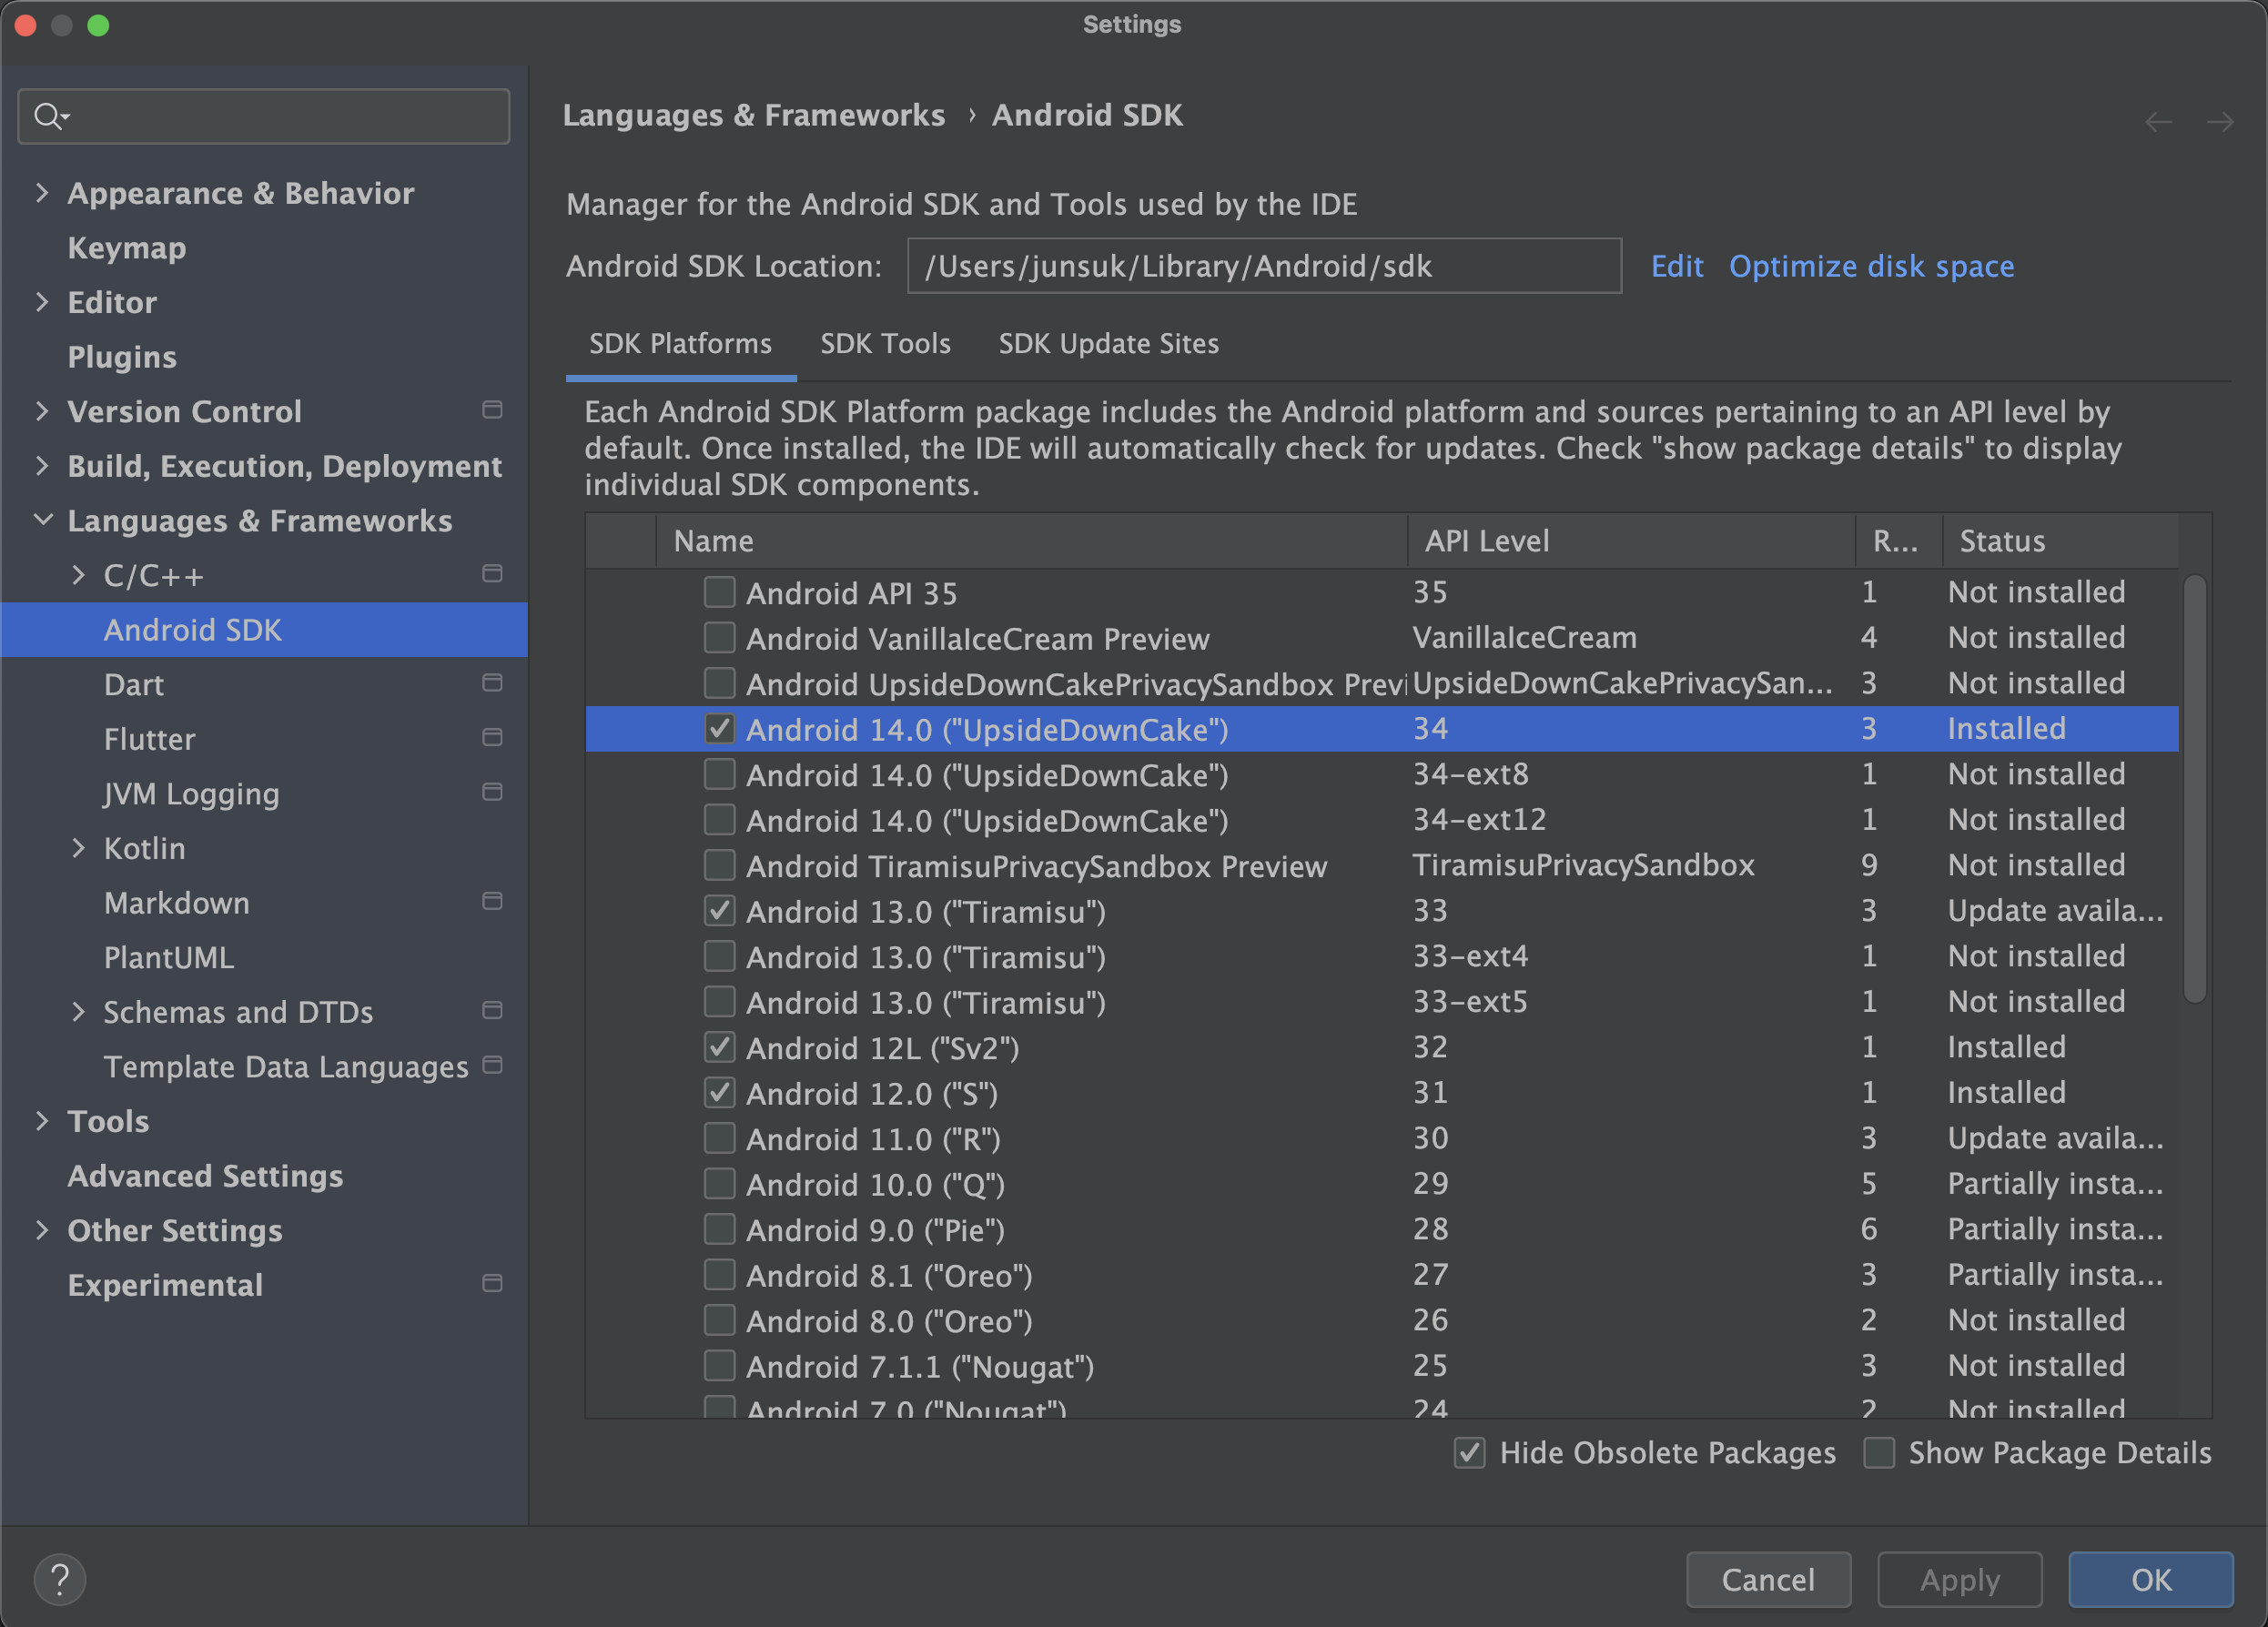Click project-level icon next to Version Control
The width and height of the screenshot is (2268, 1627).
pos(492,410)
